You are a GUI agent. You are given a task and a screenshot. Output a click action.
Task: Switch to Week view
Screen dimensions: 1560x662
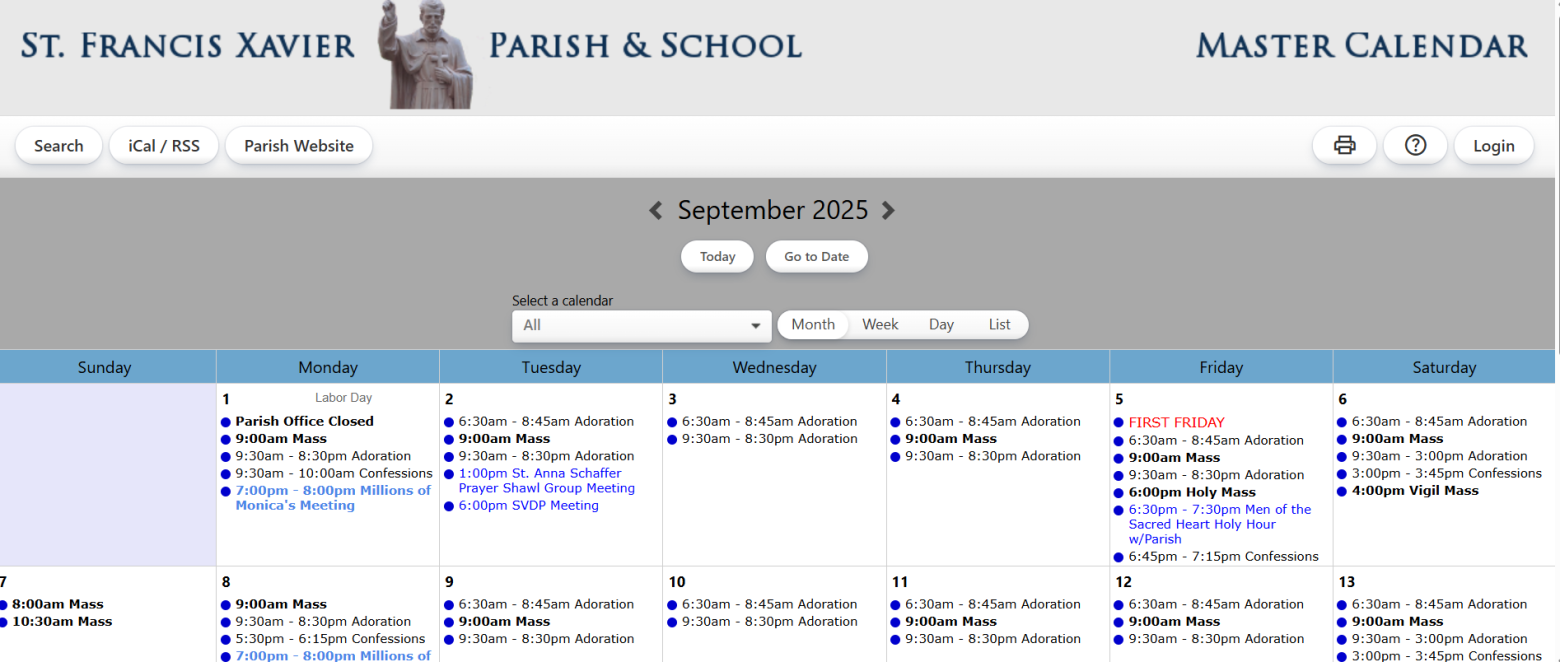point(880,325)
